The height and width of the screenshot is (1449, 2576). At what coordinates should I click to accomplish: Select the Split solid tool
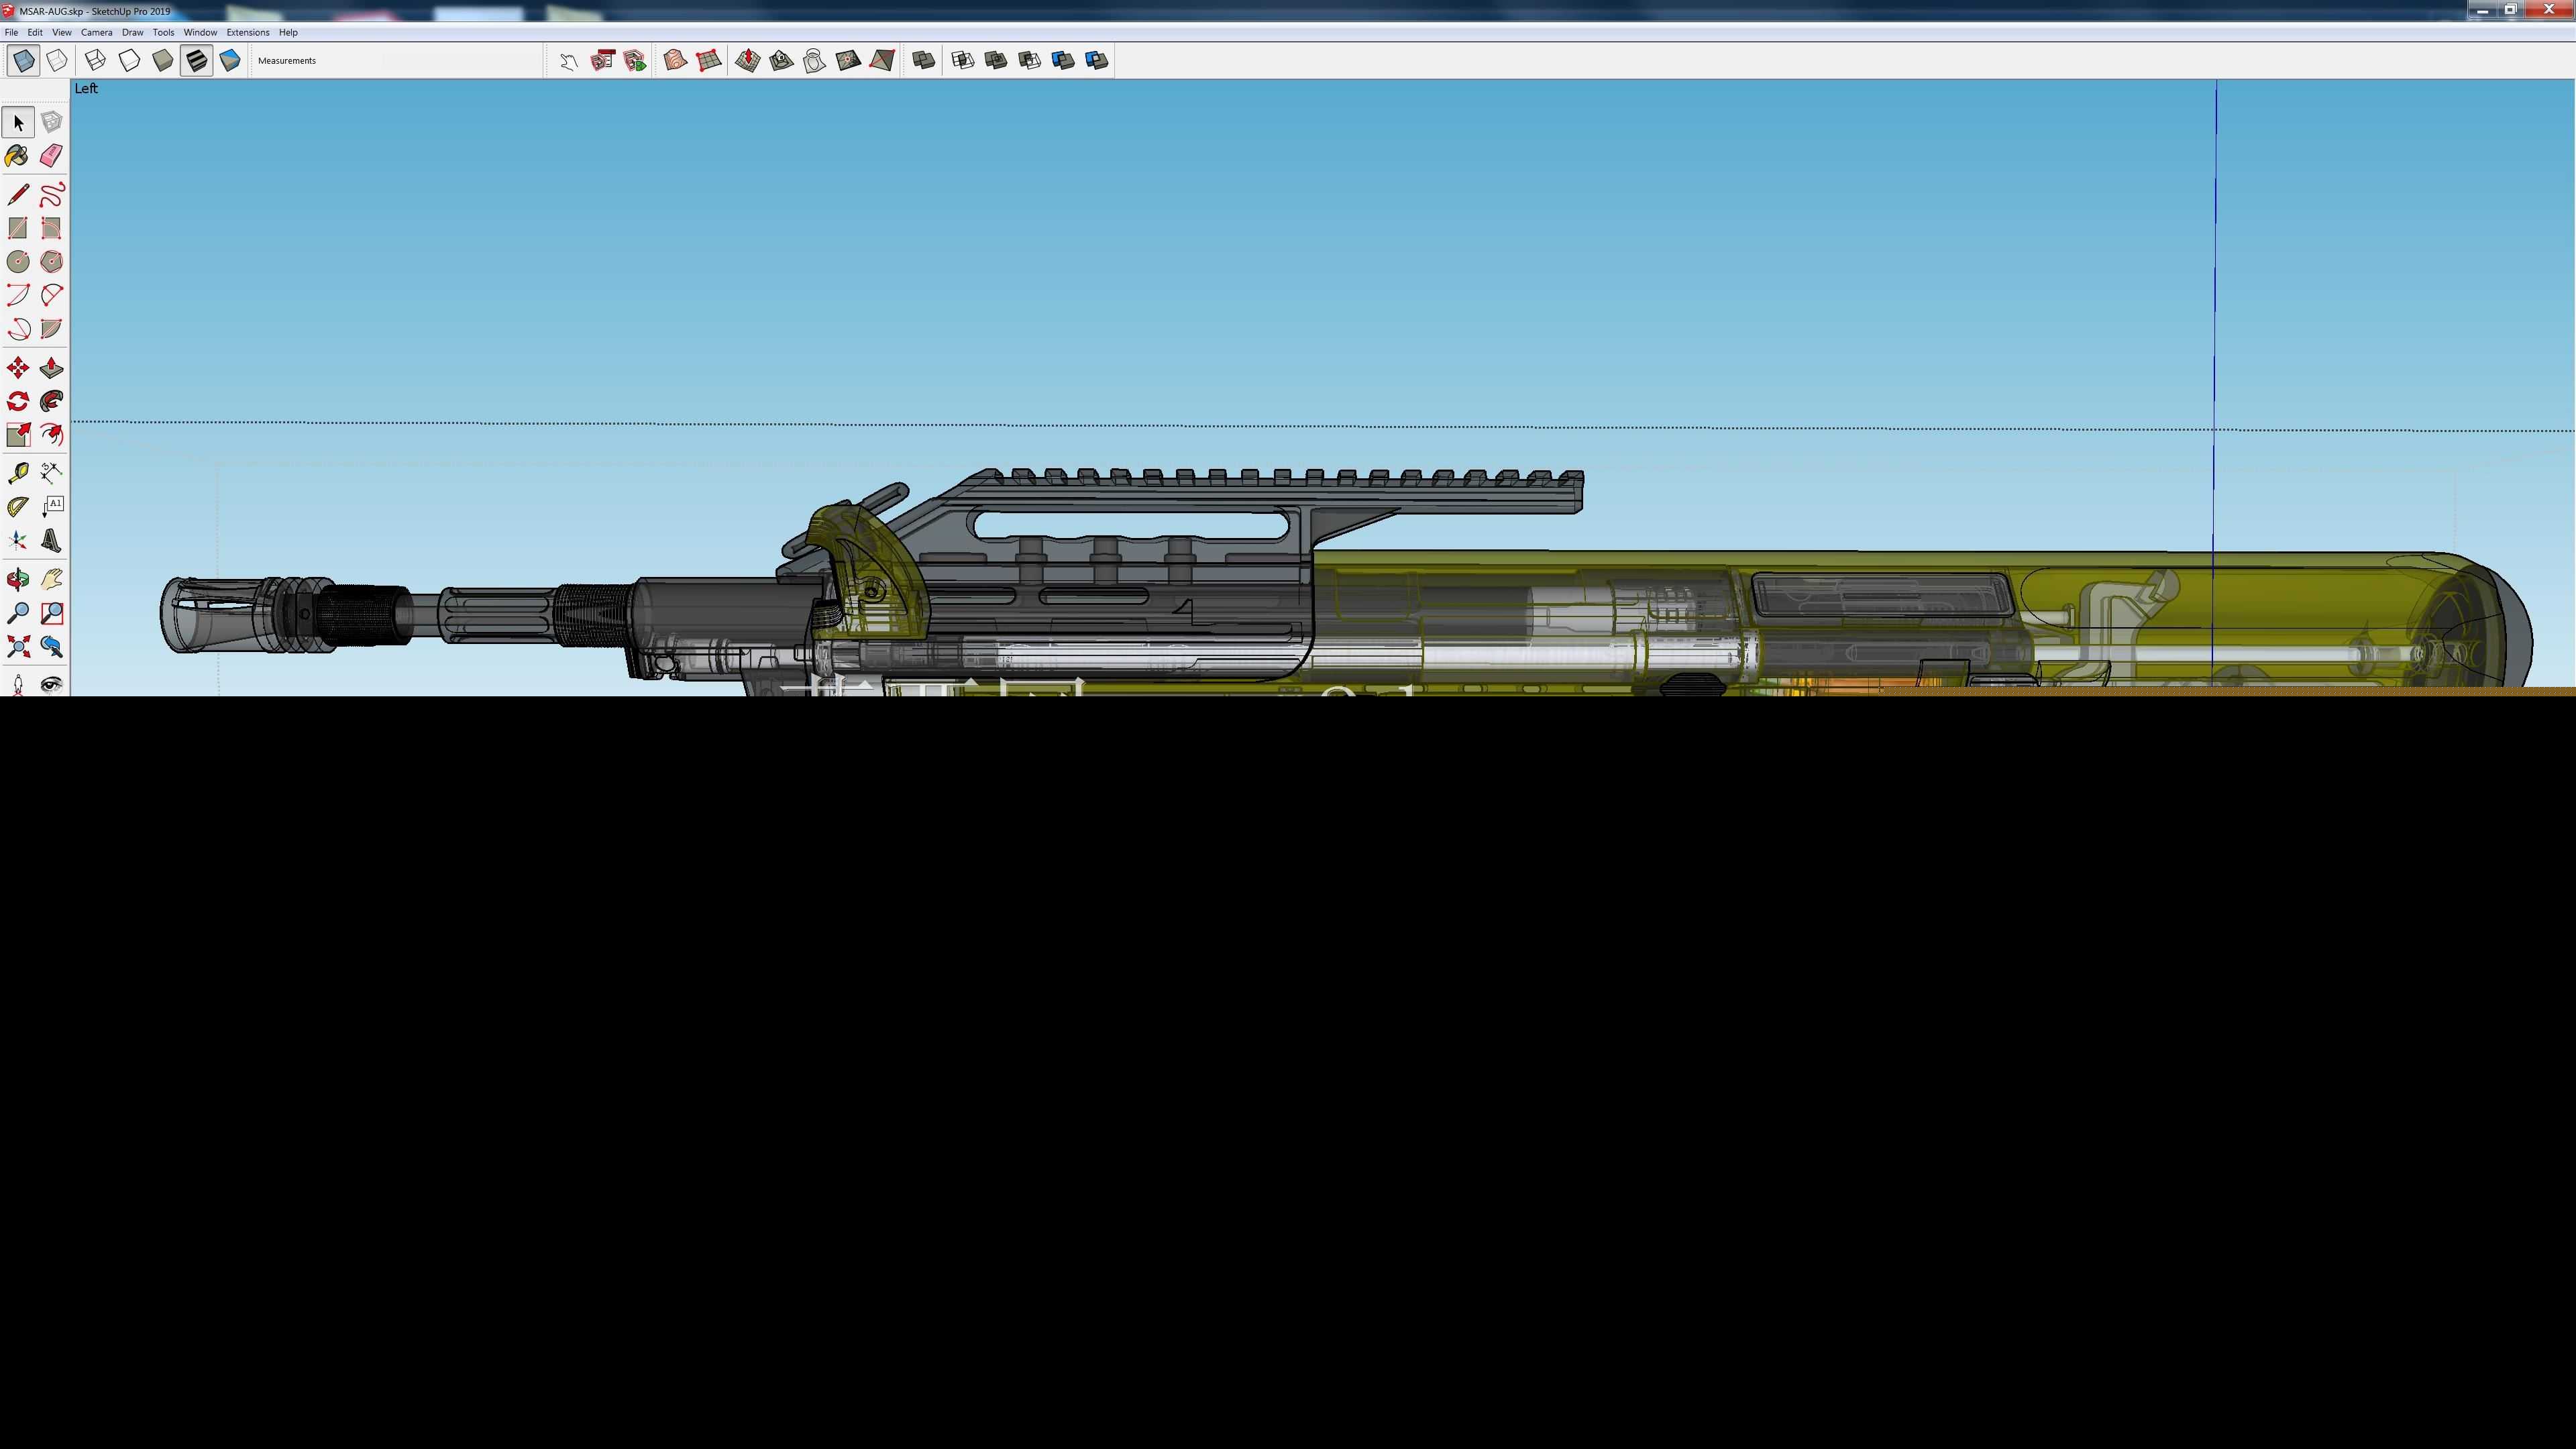click(x=1097, y=61)
